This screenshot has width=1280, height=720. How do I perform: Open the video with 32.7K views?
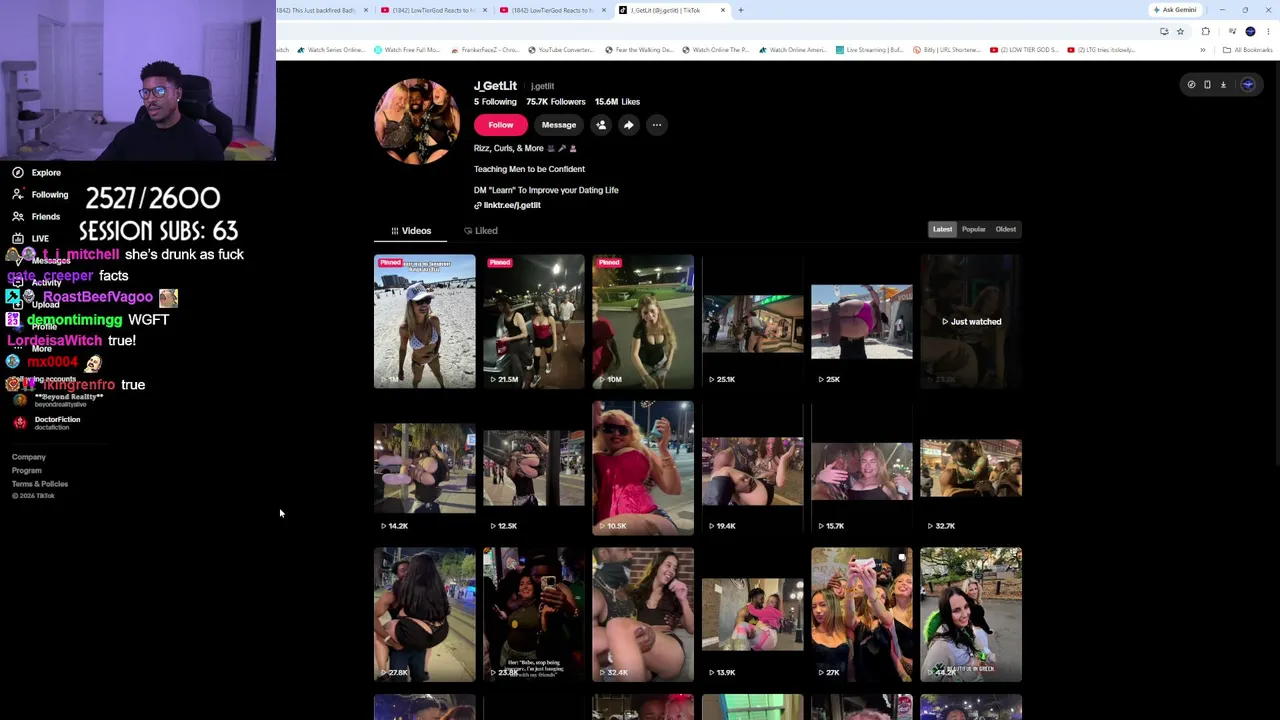point(971,468)
